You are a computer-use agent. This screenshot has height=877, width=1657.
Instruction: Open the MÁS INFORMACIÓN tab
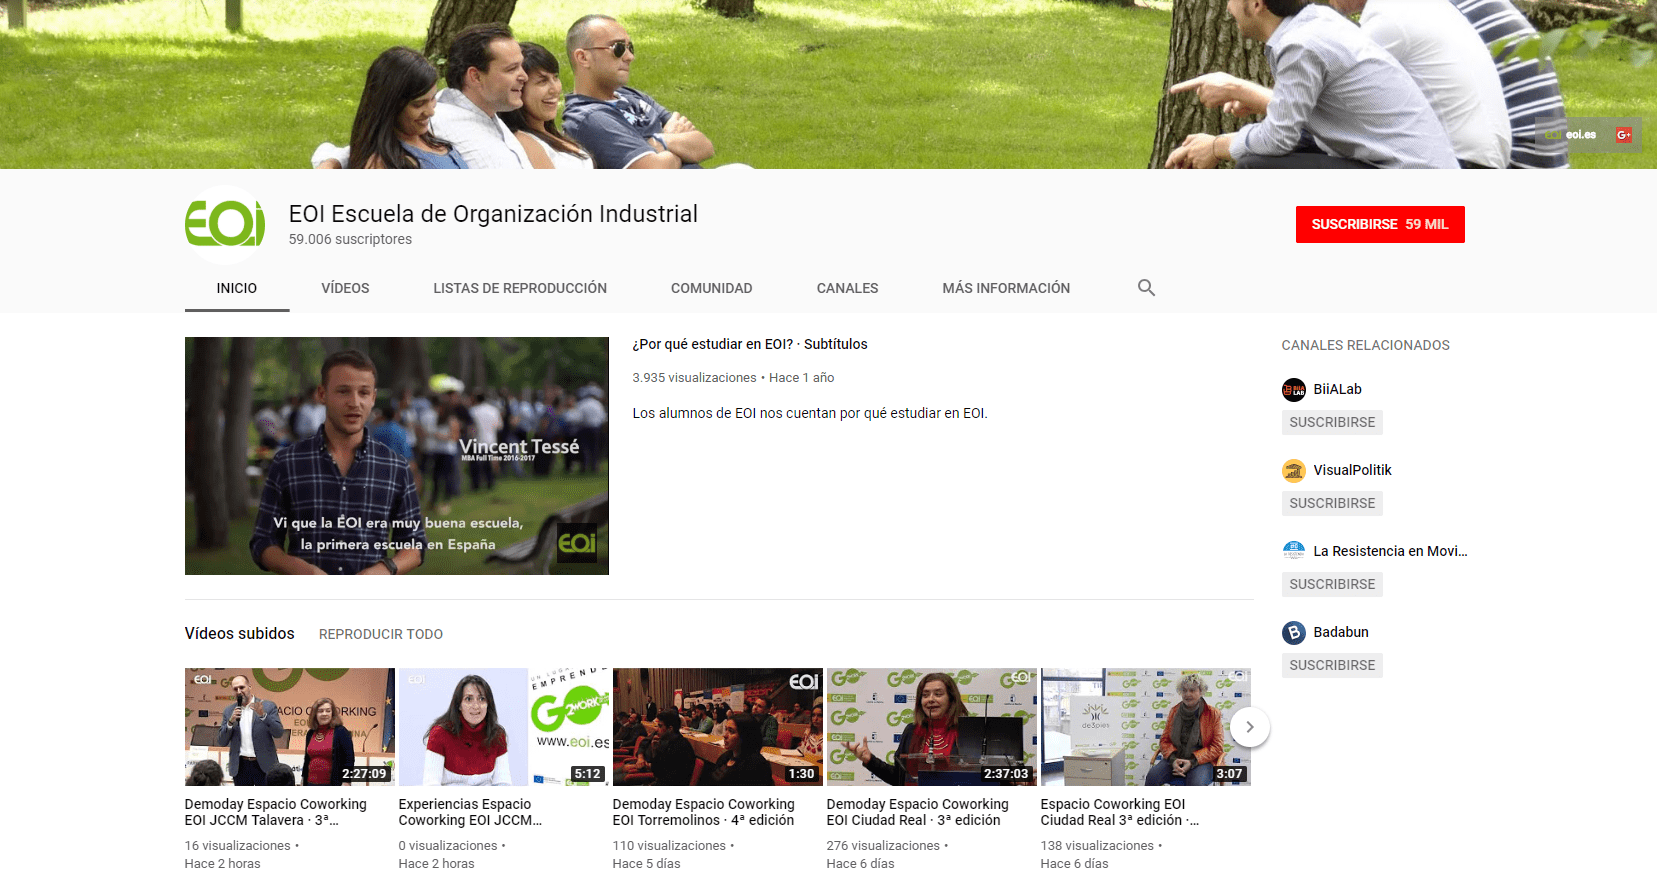tap(1006, 288)
